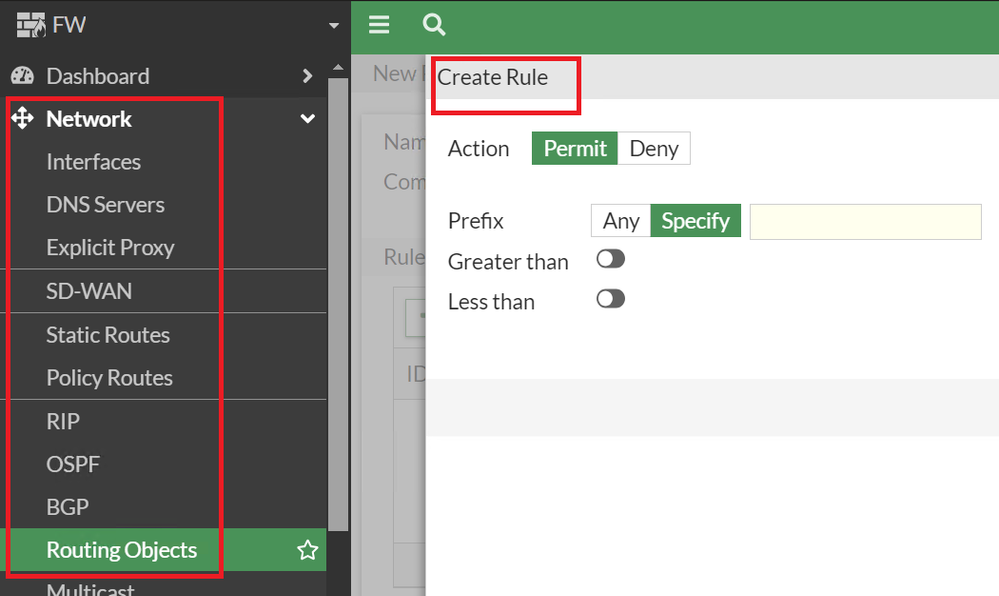The height and width of the screenshot is (596, 999).
Task: Collapse the Network menu chevron
Action: (x=308, y=119)
